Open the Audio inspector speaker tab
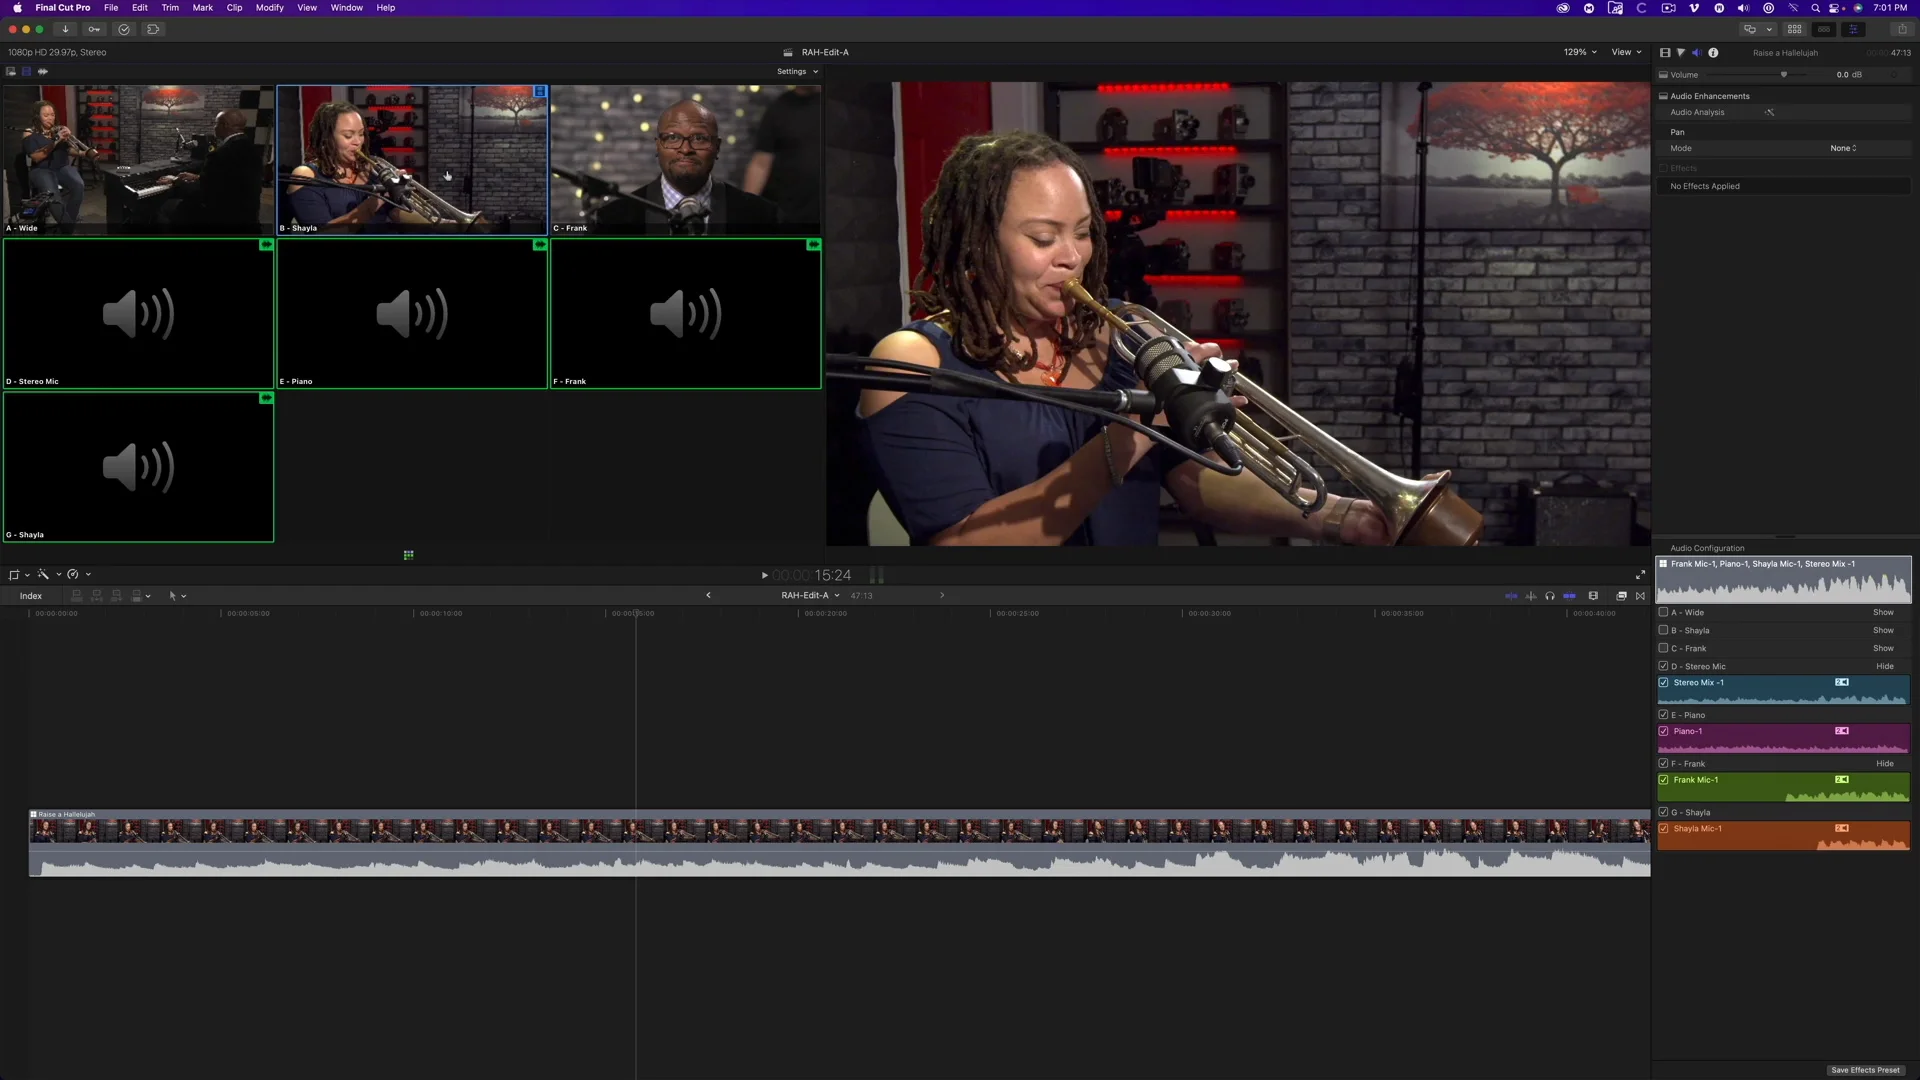 coord(1696,53)
